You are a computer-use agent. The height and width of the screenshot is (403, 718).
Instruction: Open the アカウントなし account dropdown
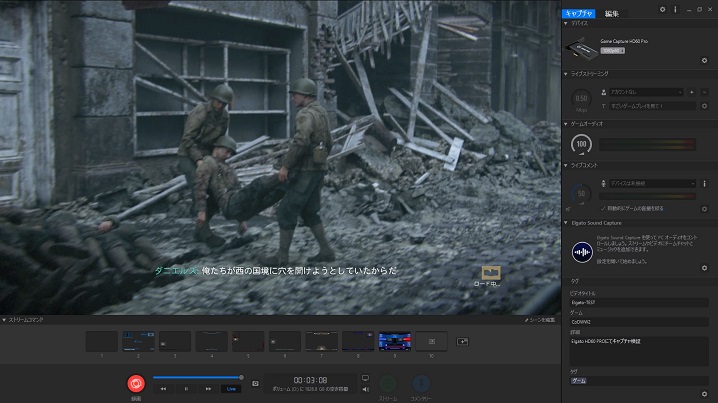click(x=646, y=92)
